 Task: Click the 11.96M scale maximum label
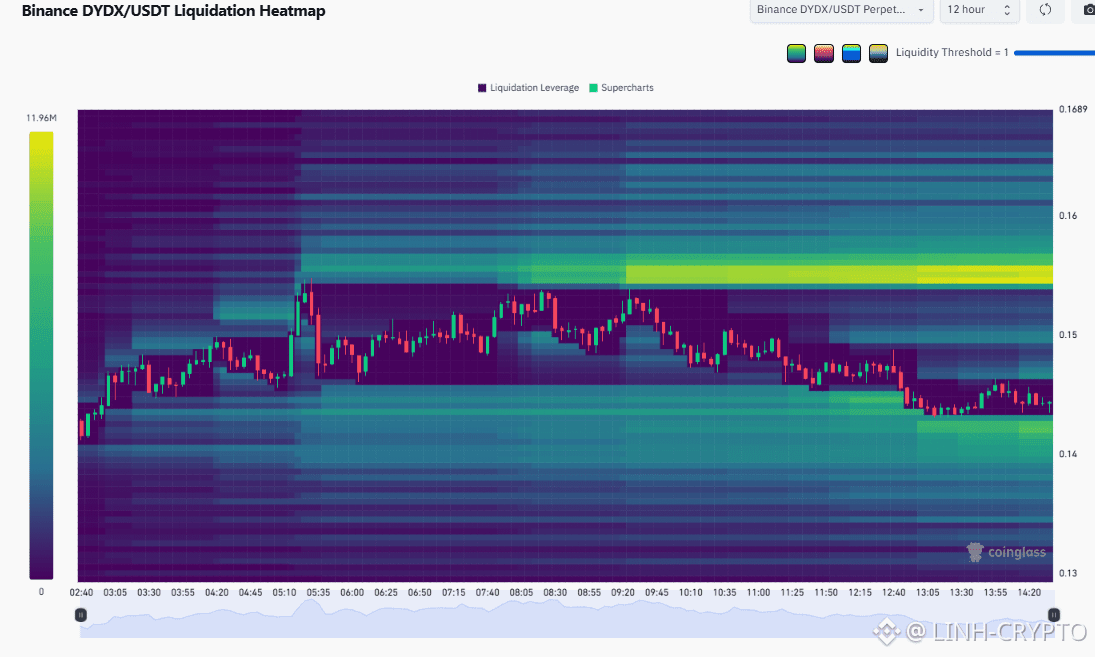point(41,118)
